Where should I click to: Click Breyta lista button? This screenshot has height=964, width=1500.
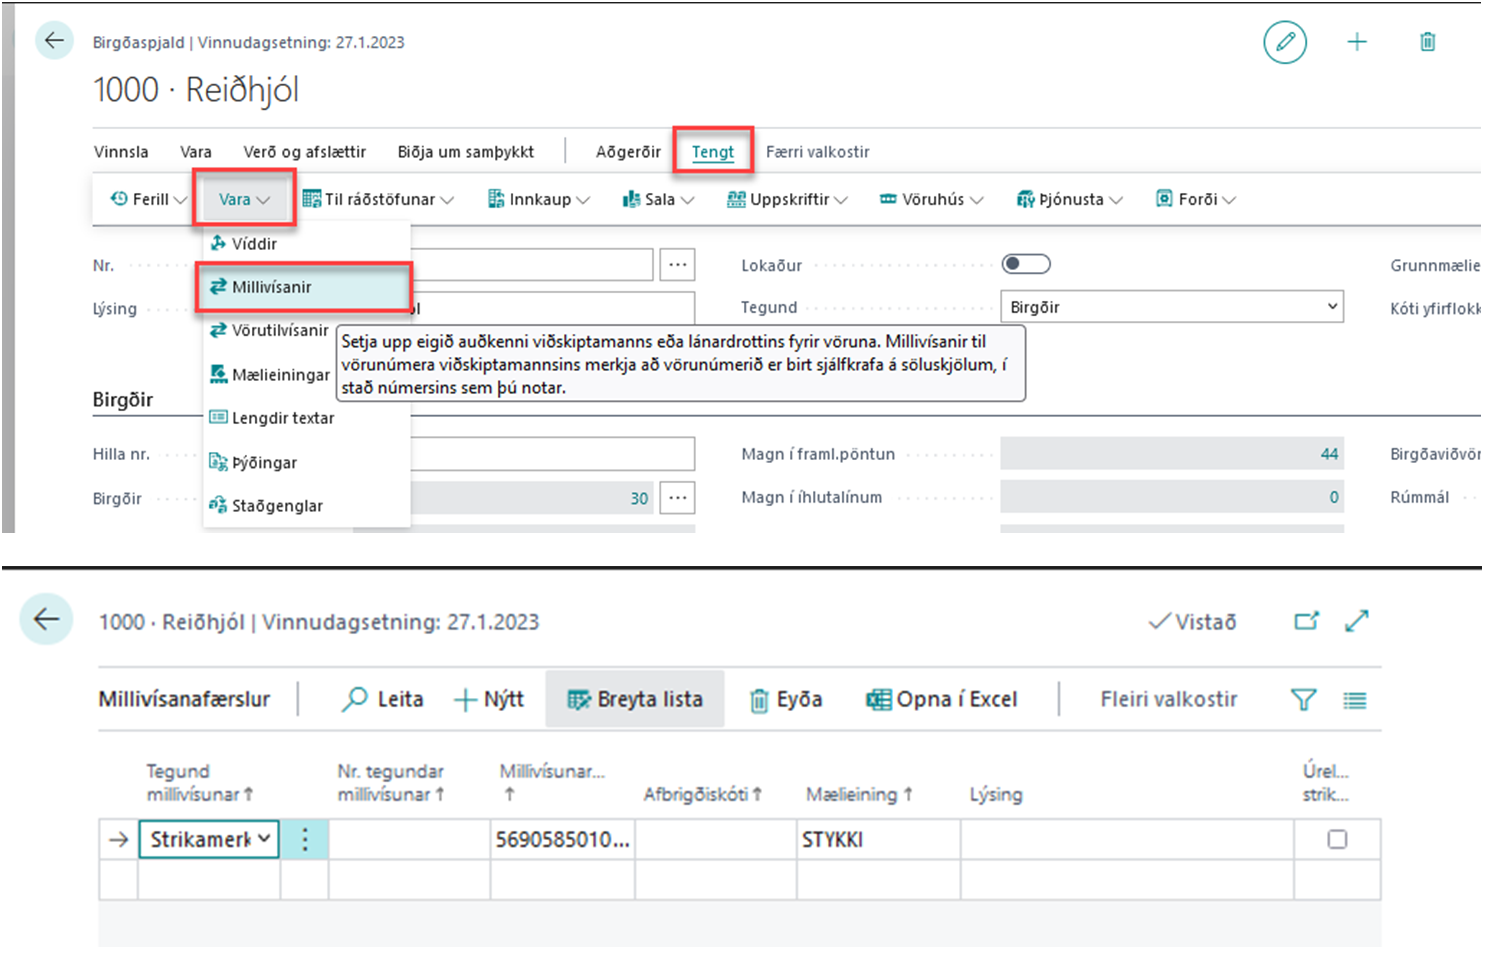click(x=635, y=699)
